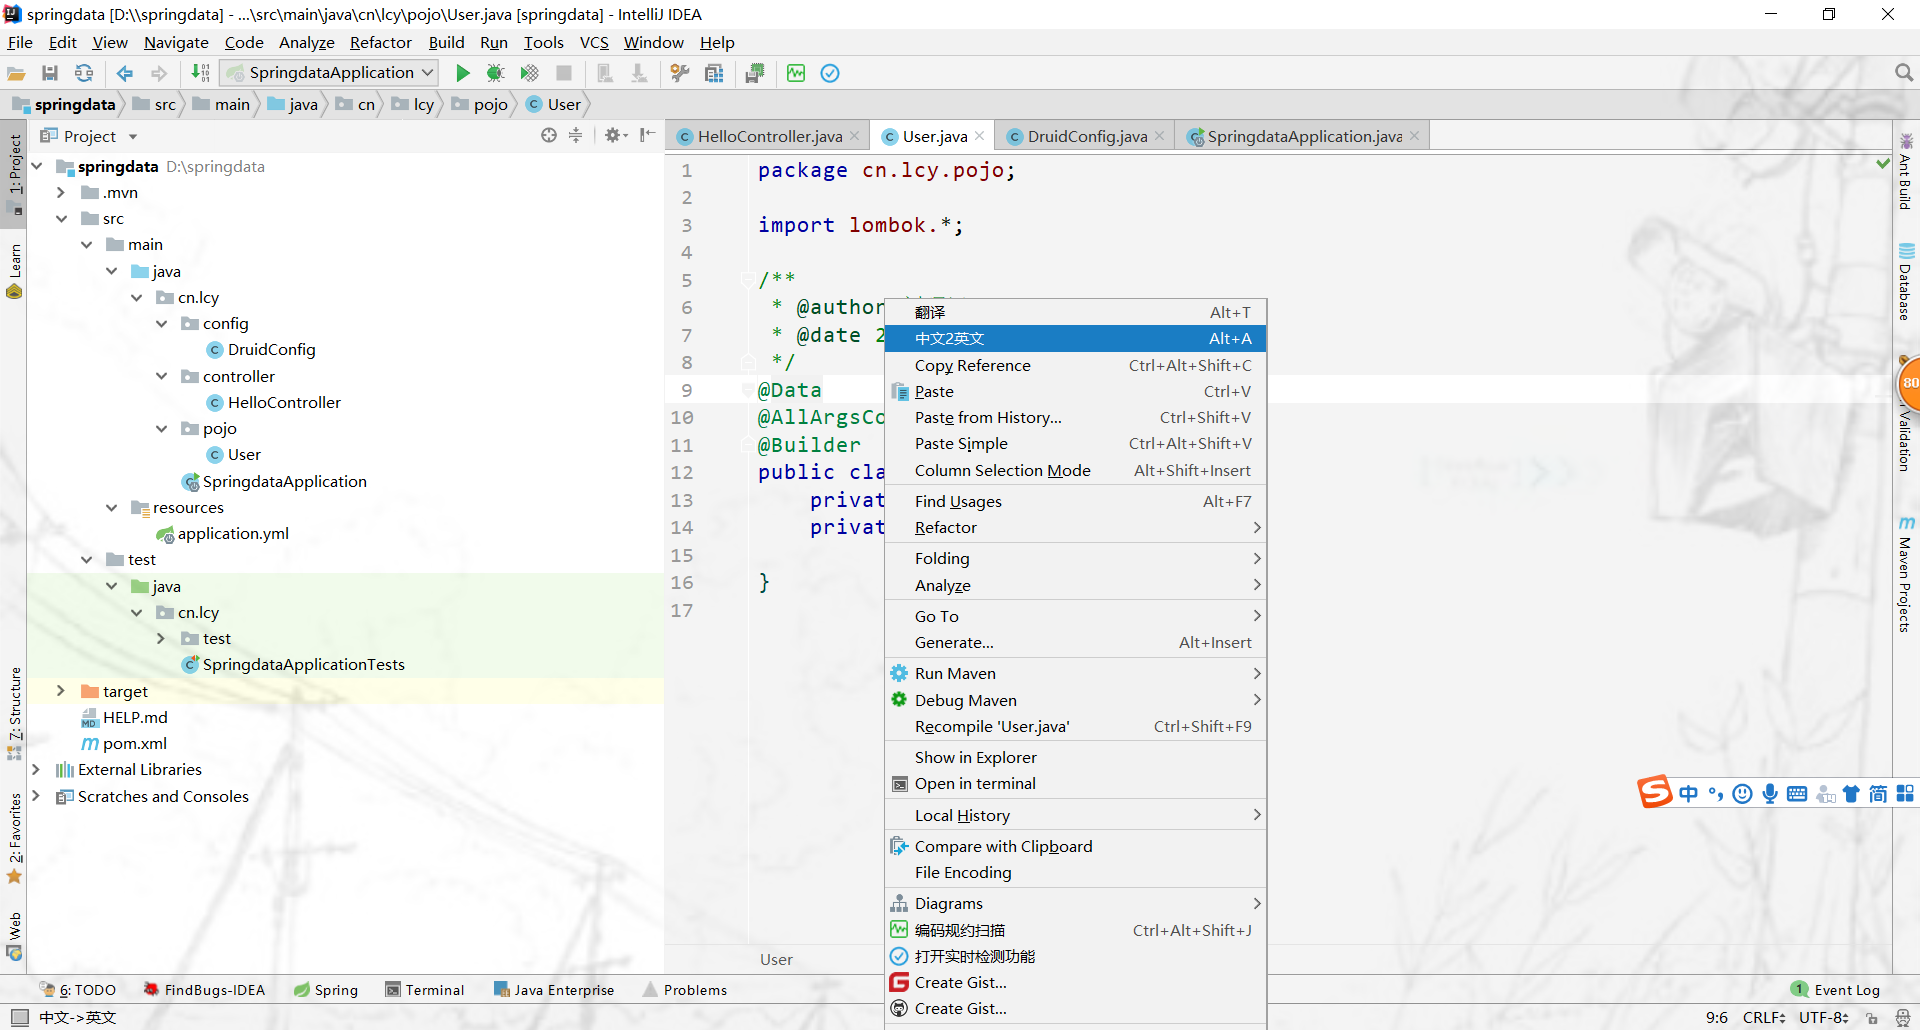Open Search Everywhere magnifier icon

pos(1903,73)
